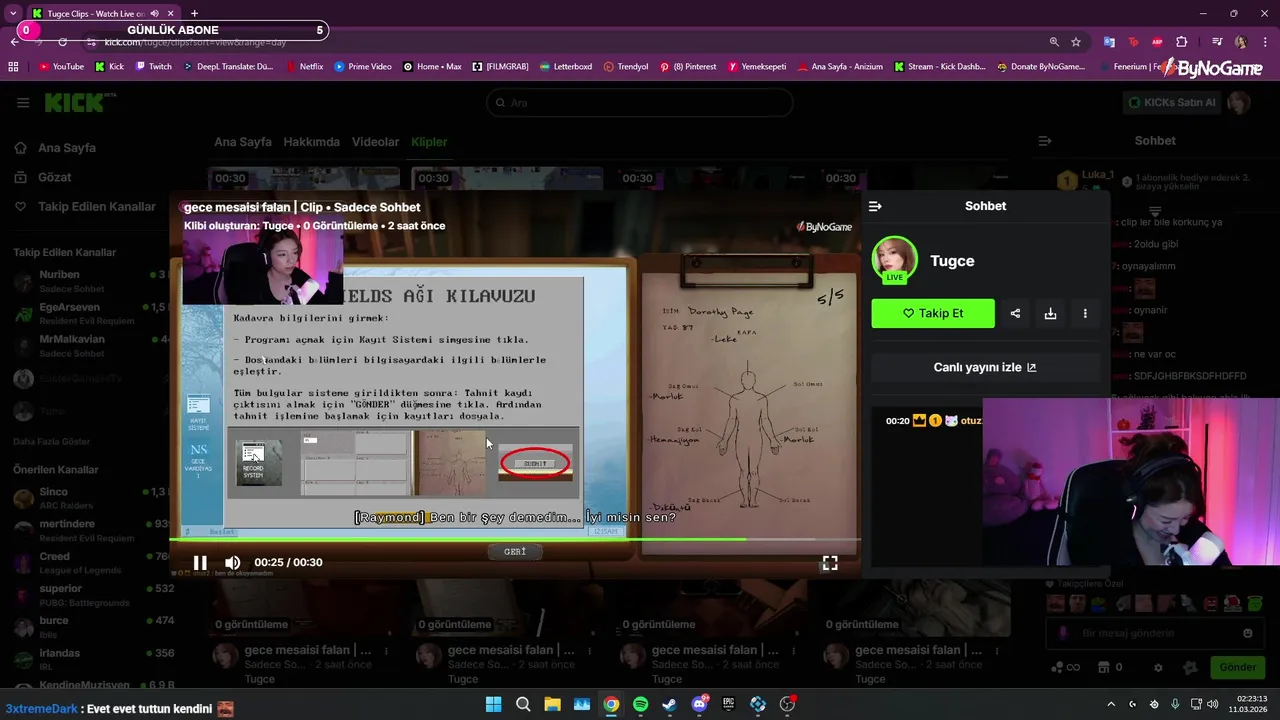The height and width of the screenshot is (720, 1280).
Task: Open the Yemeksepeti bookmark
Action: (x=757, y=67)
